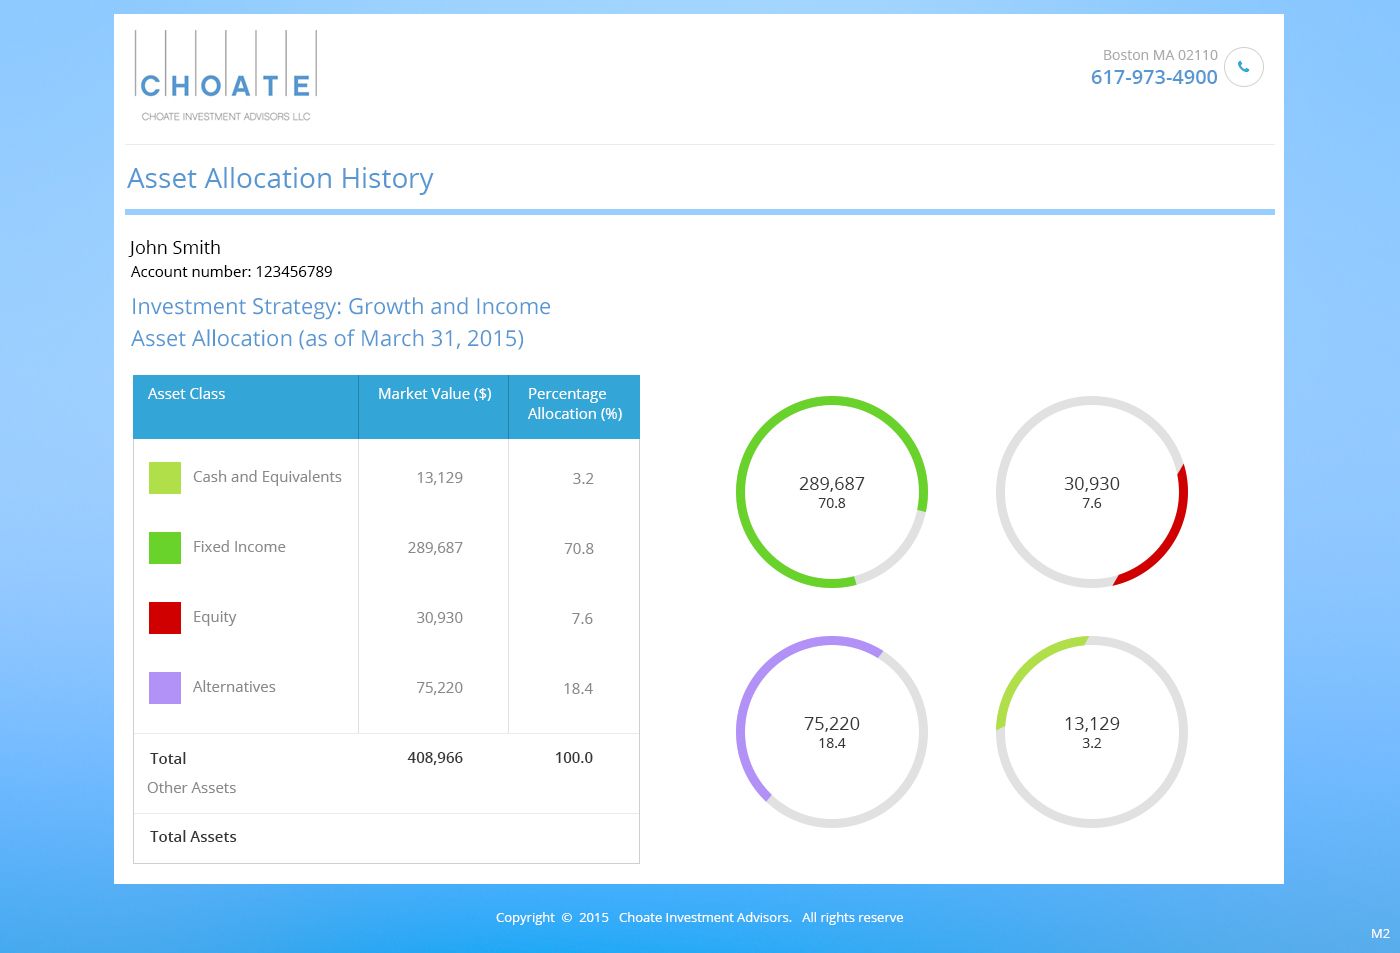This screenshot has height=953, width=1400.
Task: Click the 13,129 market value cell
Action: (440, 478)
